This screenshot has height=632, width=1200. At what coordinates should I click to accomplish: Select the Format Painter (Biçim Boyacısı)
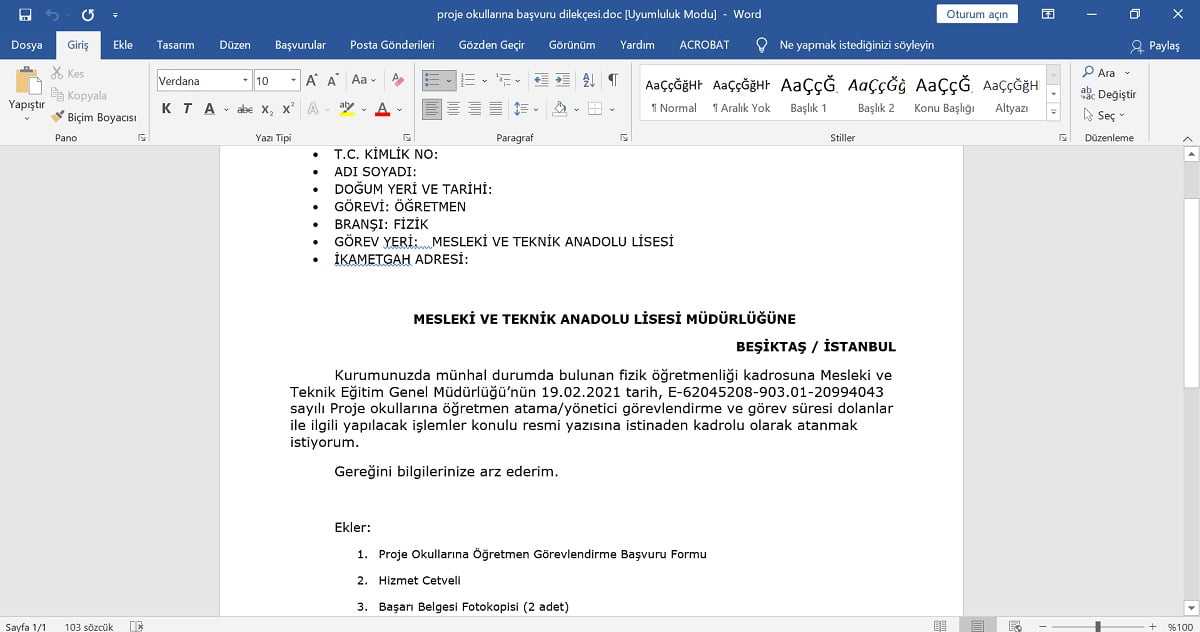[94, 117]
